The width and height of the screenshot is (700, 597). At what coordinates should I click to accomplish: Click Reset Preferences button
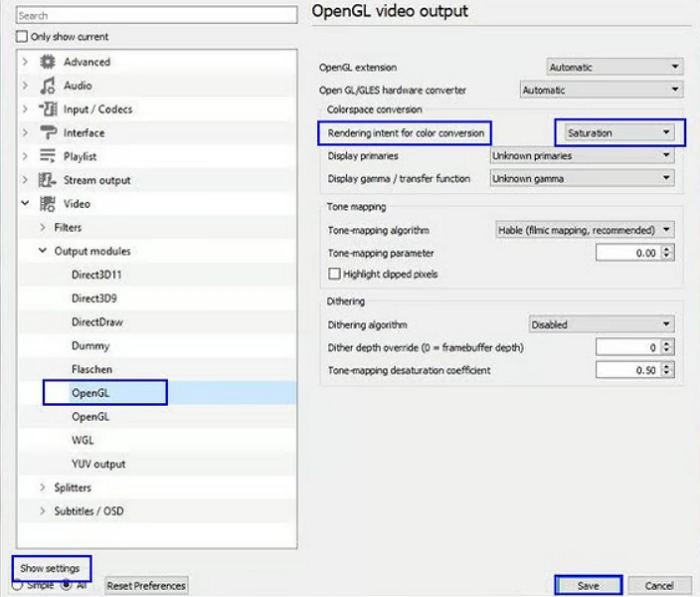pos(146,585)
